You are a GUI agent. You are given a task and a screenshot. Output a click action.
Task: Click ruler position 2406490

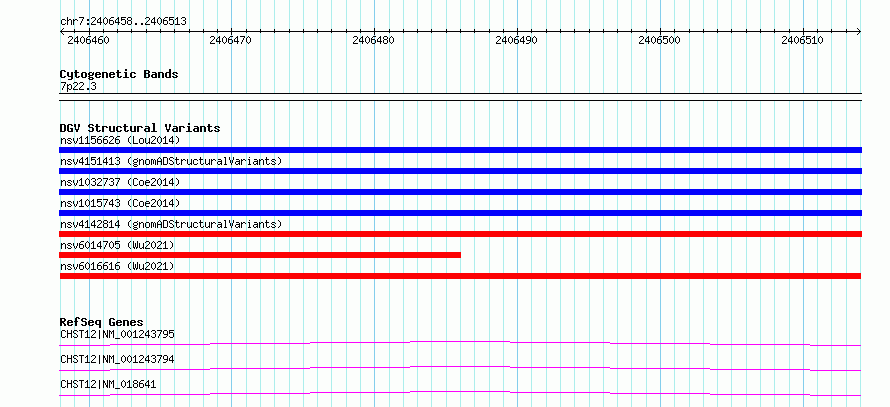tap(517, 40)
